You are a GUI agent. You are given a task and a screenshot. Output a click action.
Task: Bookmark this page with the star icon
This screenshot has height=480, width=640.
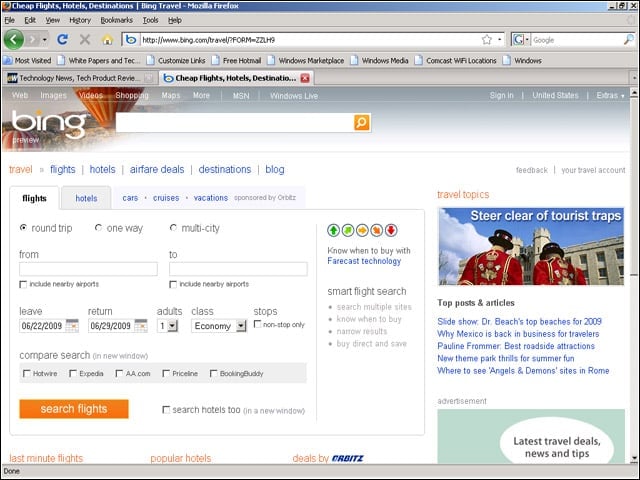(x=487, y=40)
